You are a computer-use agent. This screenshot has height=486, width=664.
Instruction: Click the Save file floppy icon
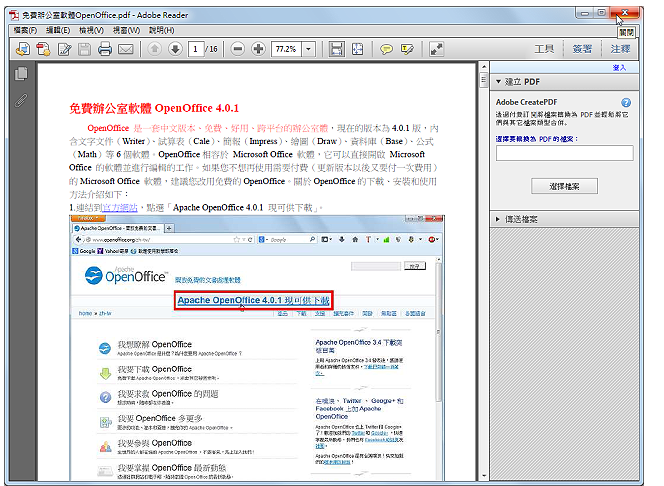84,49
